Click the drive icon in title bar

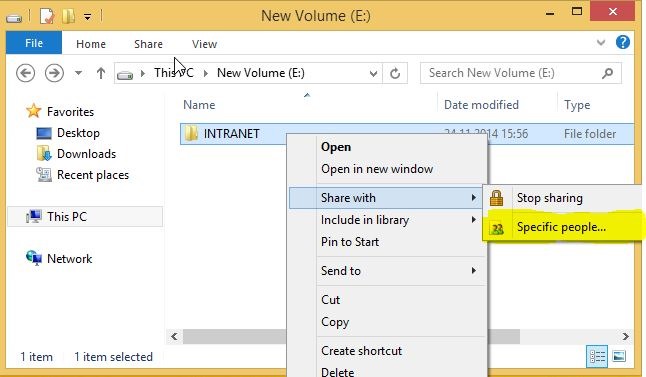(14, 18)
